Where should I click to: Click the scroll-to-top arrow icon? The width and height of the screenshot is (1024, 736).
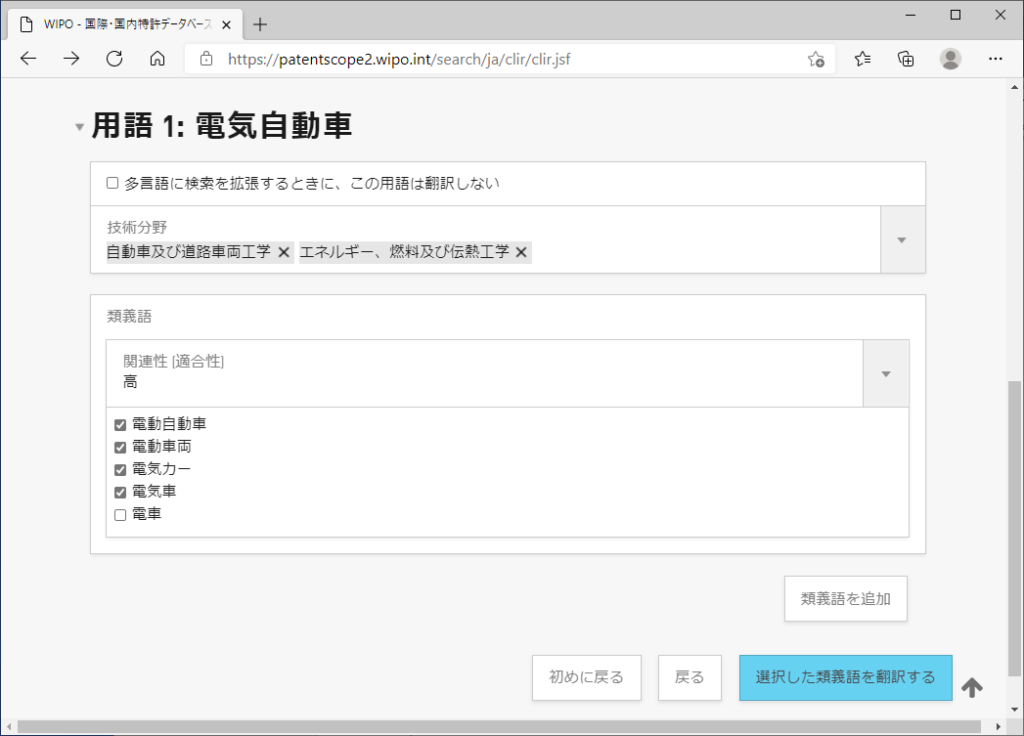pos(972,687)
